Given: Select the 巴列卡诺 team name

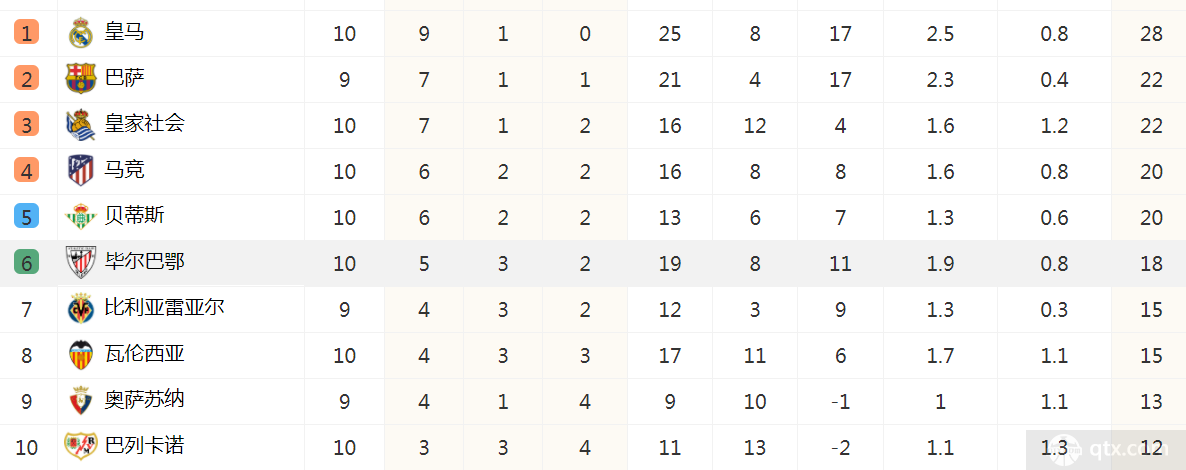Looking at the screenshot, I should tap(144, 445).
